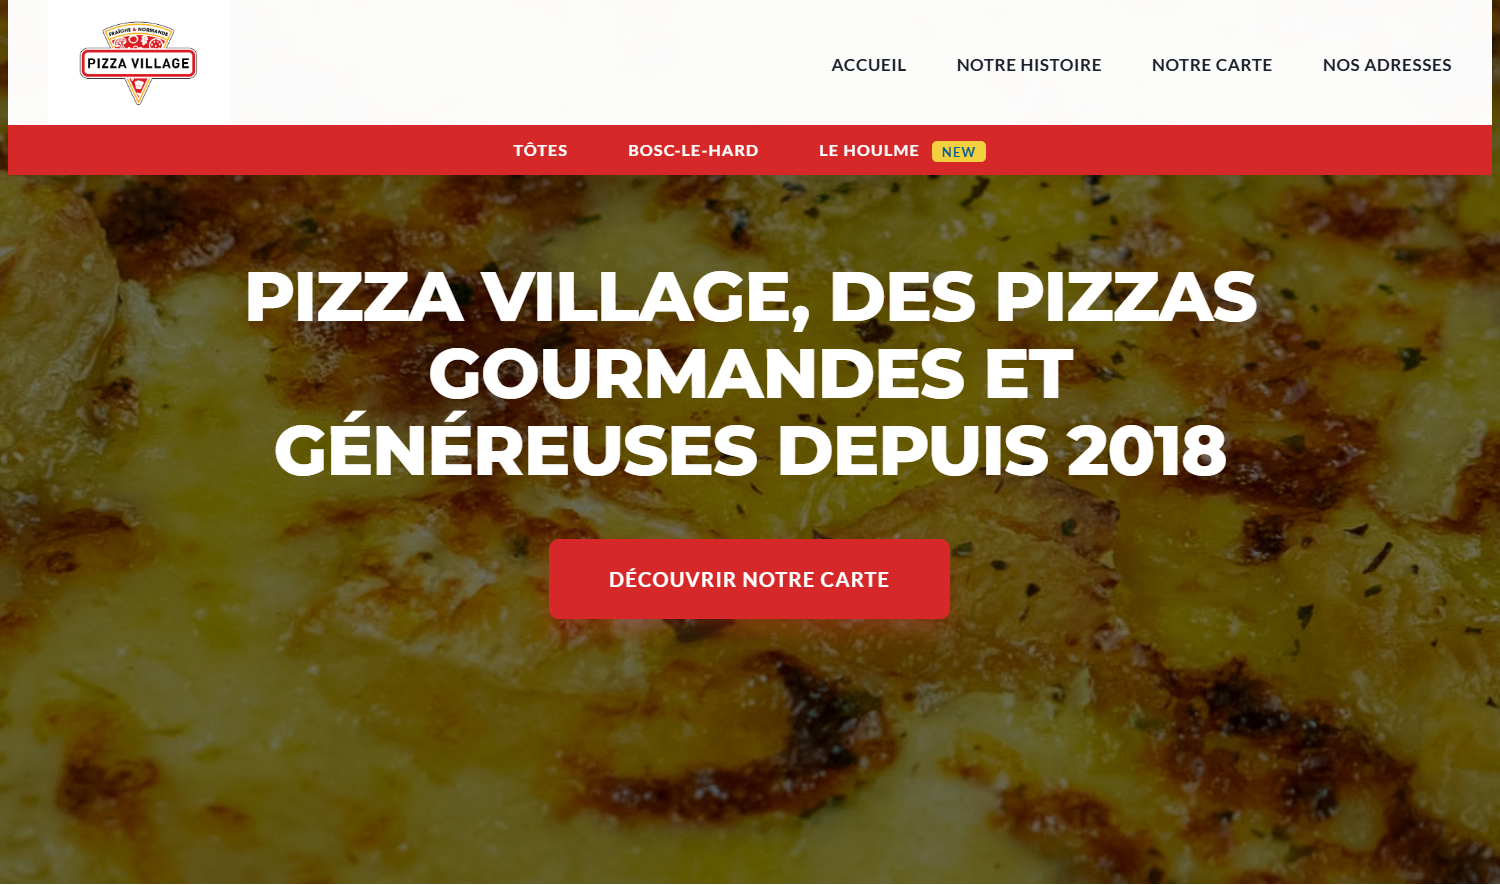Click the word 'GOURMANDES' in the headline
1500x885 pixels.
[x=697, y=374]
